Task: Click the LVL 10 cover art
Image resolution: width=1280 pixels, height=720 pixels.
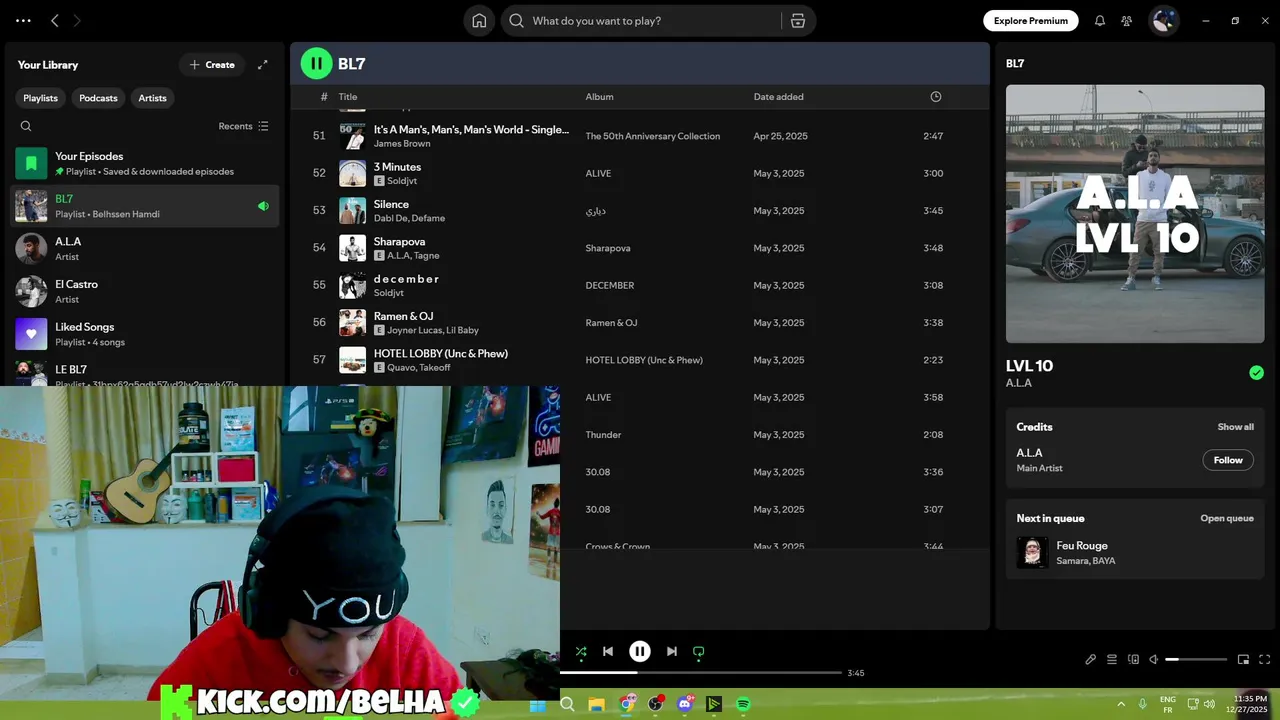Action: (x=1135, y=214)
